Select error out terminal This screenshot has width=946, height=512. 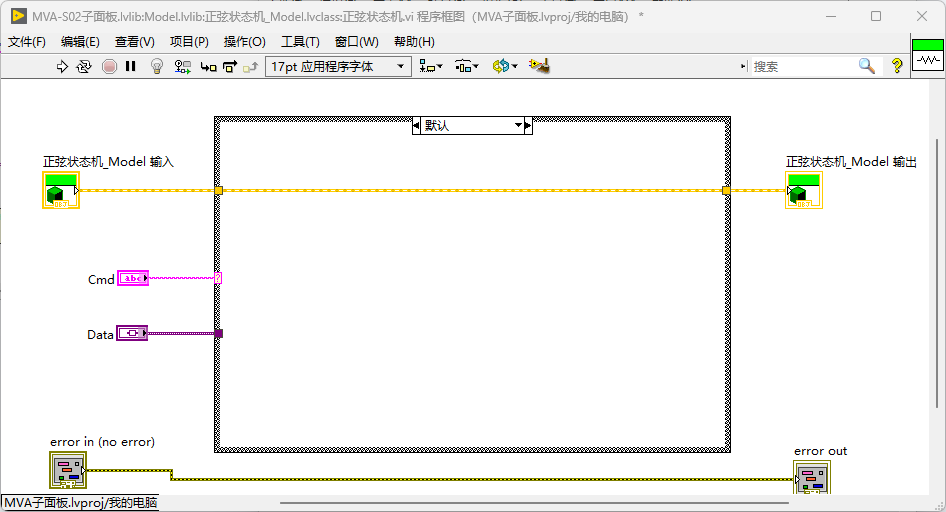point(812,478)
